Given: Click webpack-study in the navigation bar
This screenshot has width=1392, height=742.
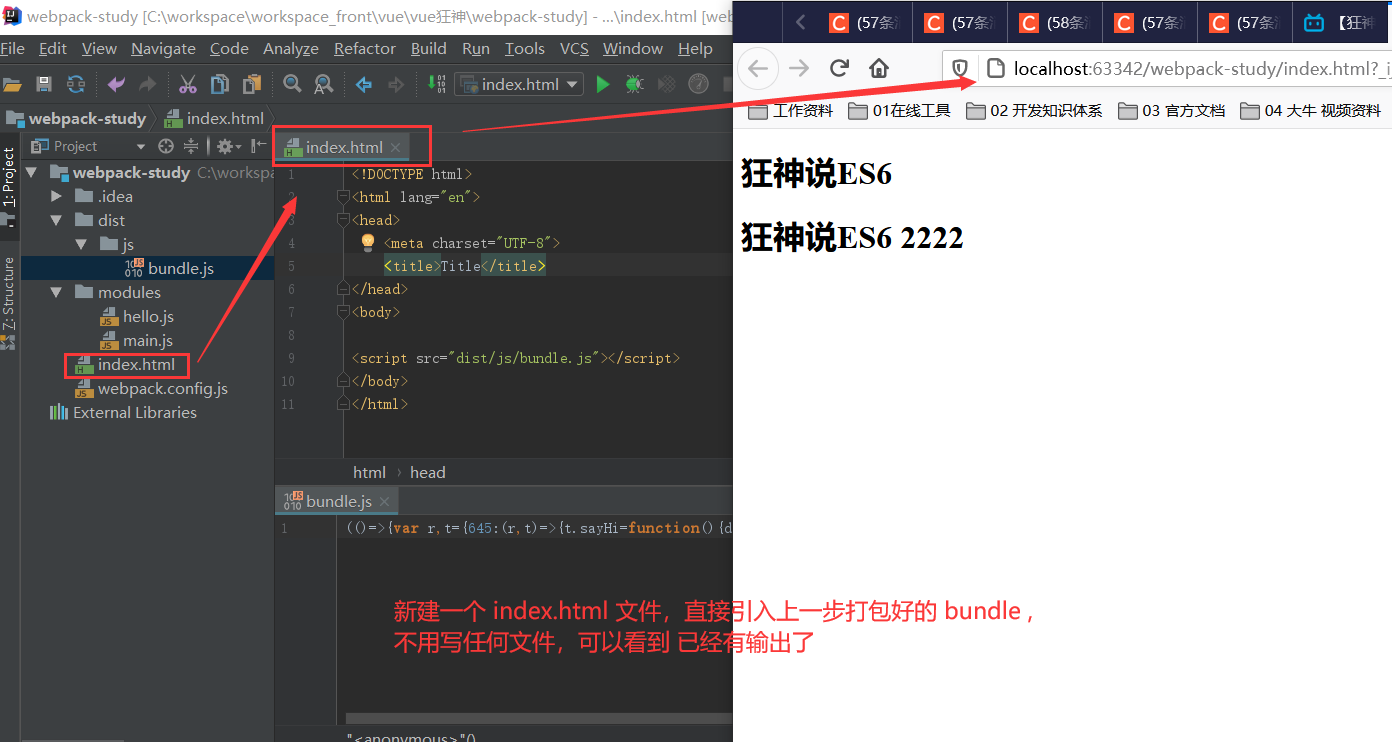Looking at the screenshot, I should (x=76, y=118).
